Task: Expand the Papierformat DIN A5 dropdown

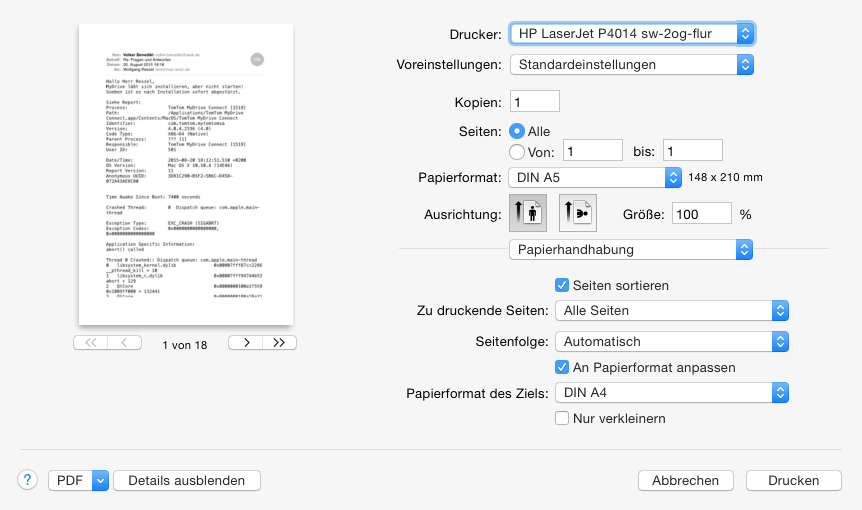Action: [x=595, y=177]
